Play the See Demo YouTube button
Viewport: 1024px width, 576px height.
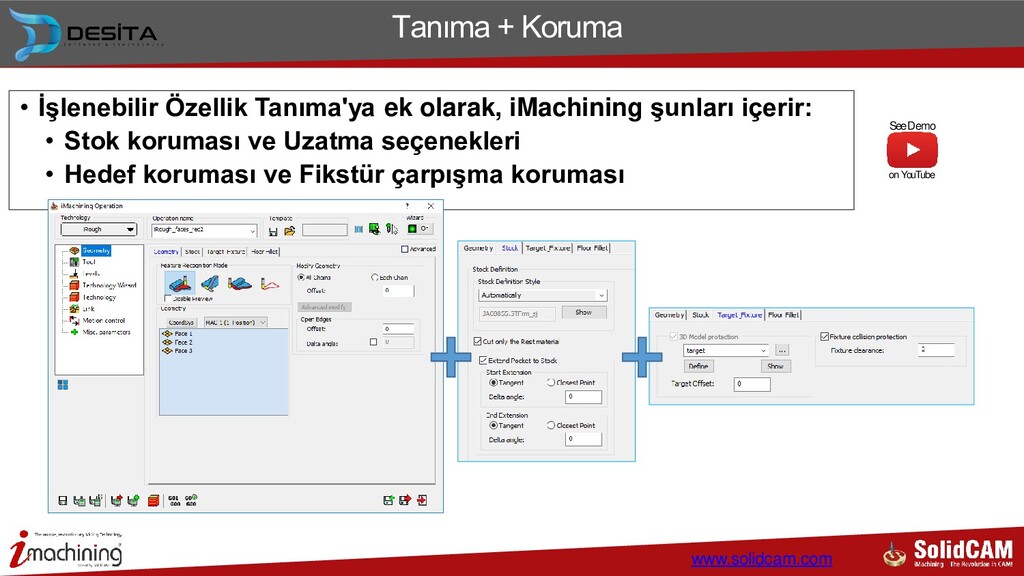[912, 150]
